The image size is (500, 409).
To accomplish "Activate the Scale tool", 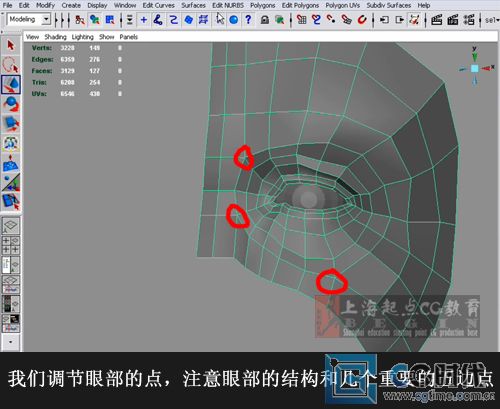I will (11, 123).
